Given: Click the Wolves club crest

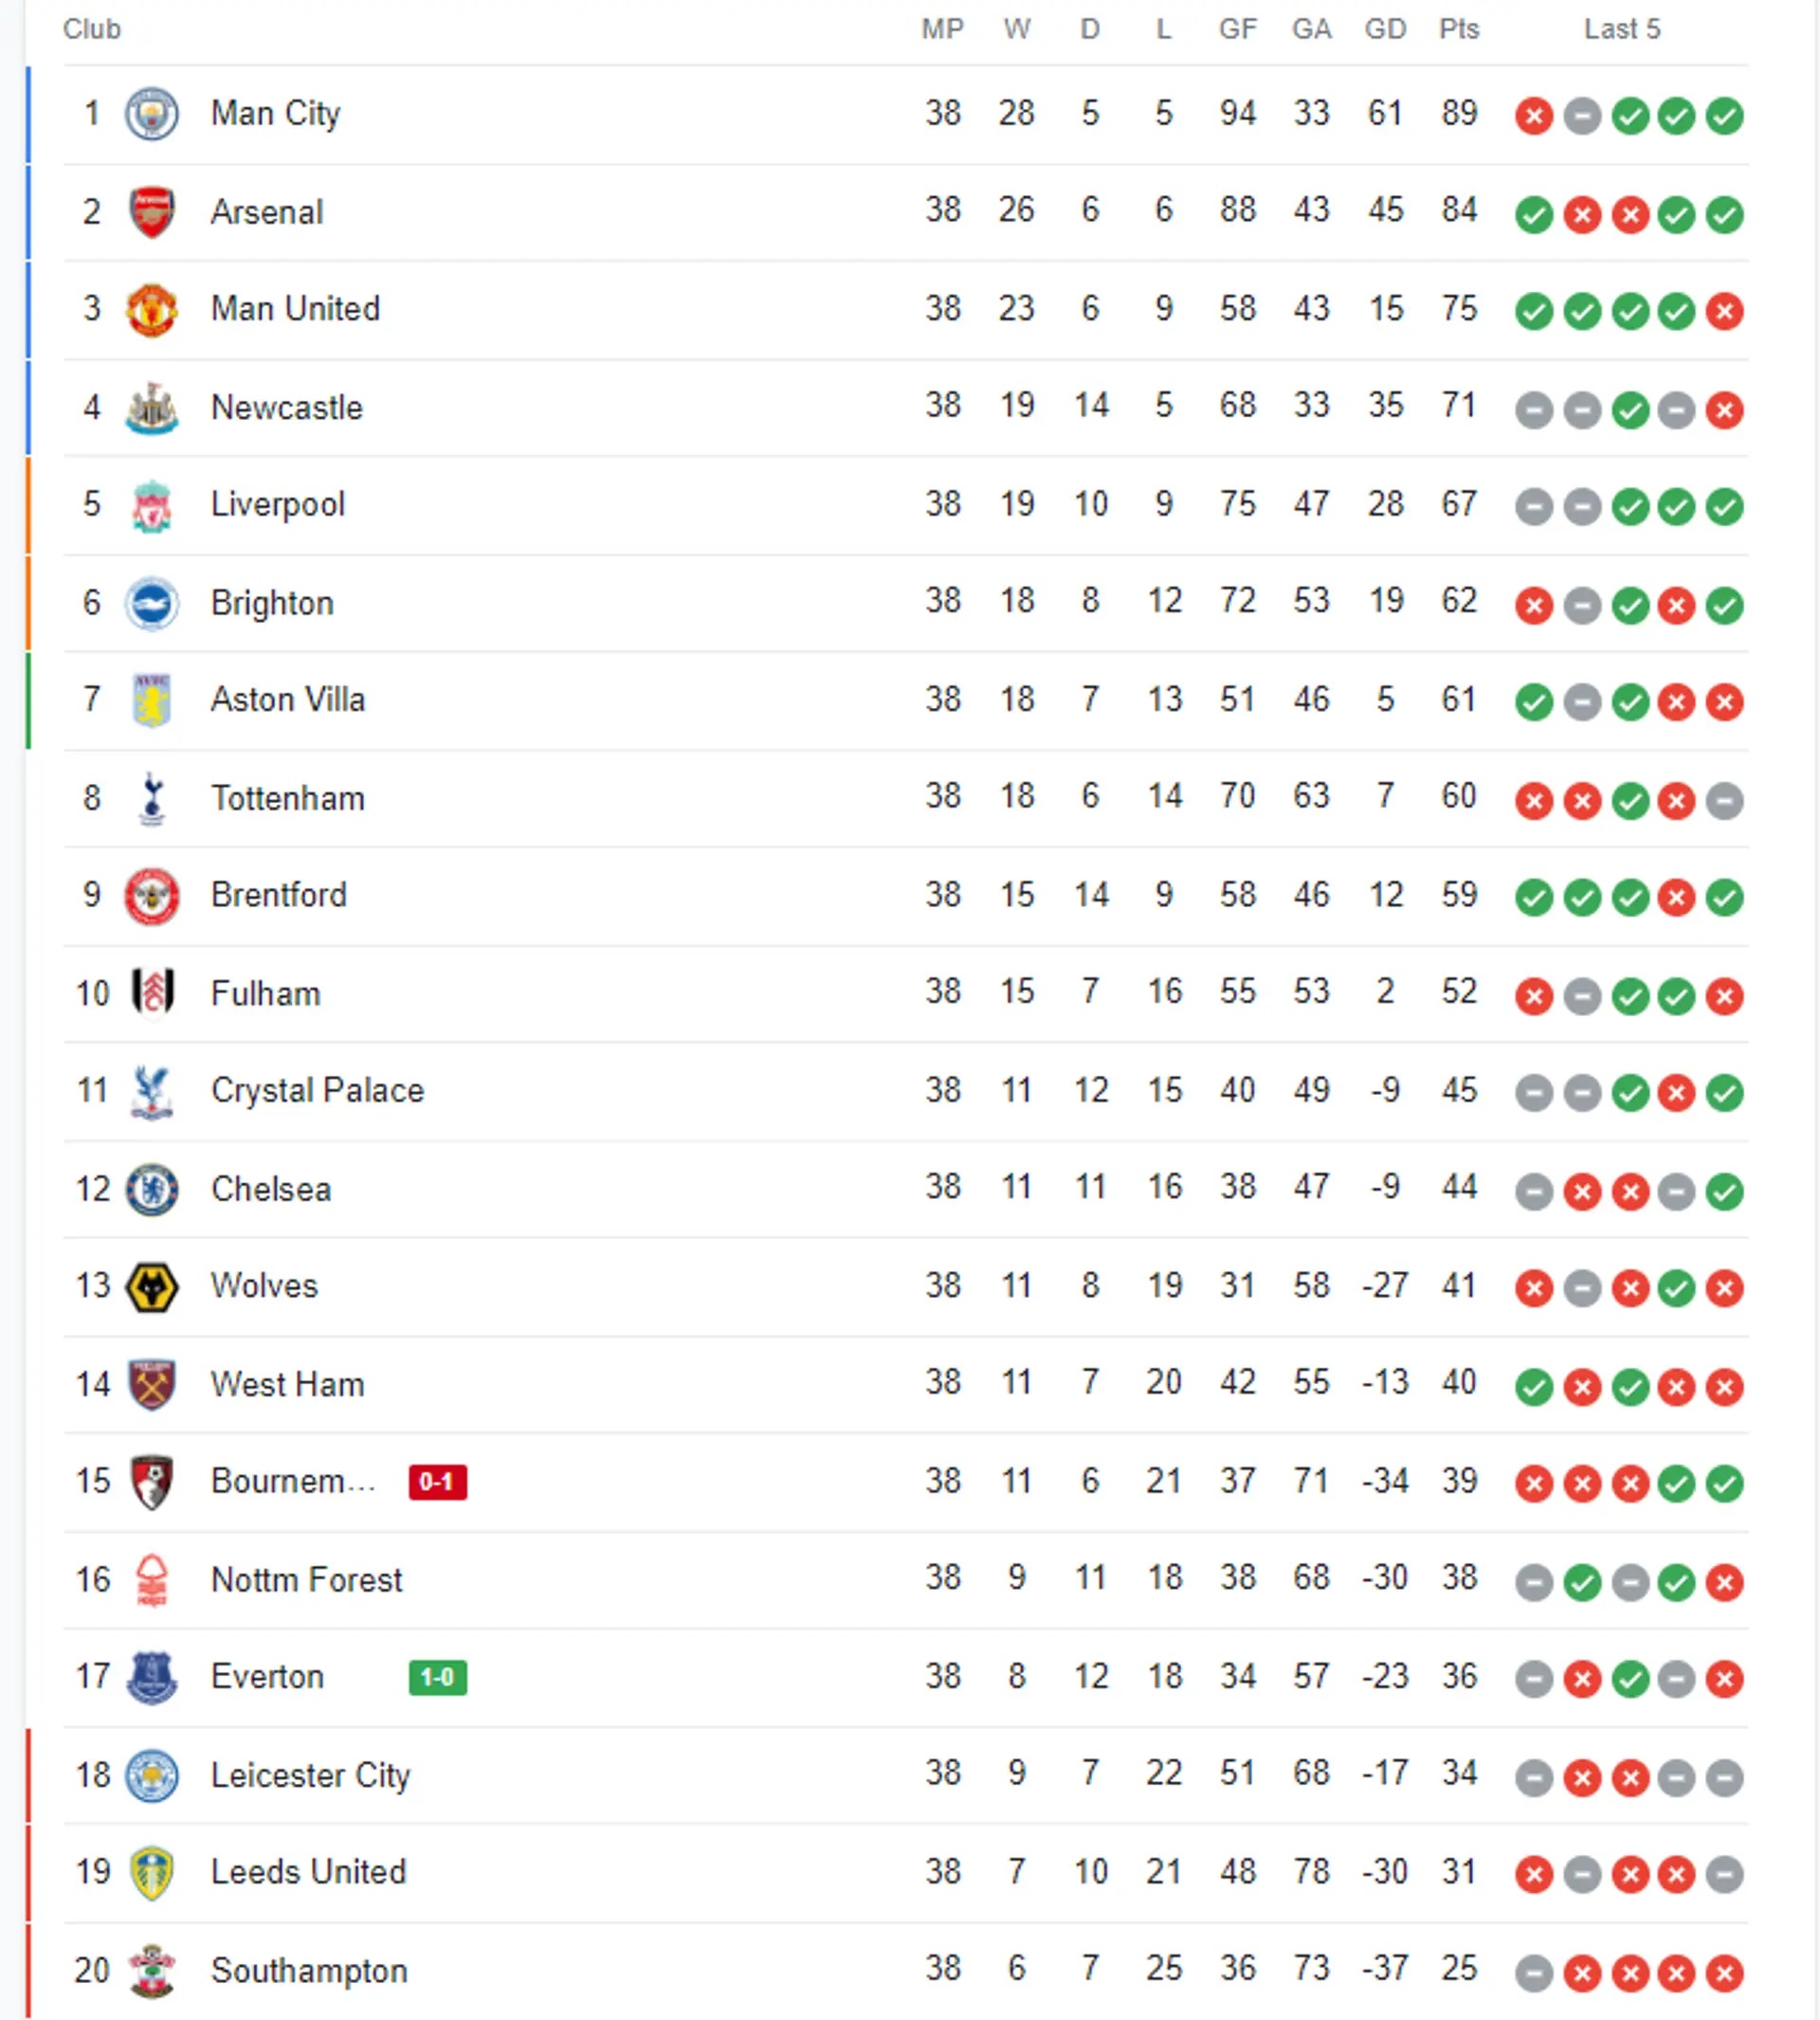Looking at the screenshot, I should [152, 1287].
